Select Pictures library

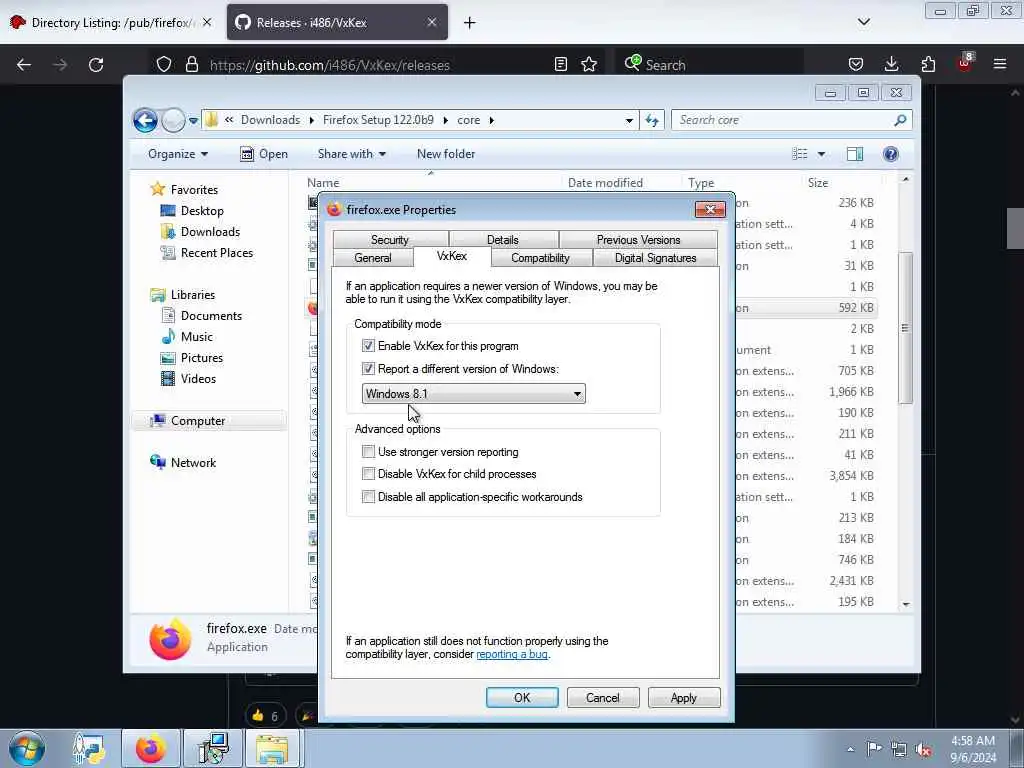(202, 357)
